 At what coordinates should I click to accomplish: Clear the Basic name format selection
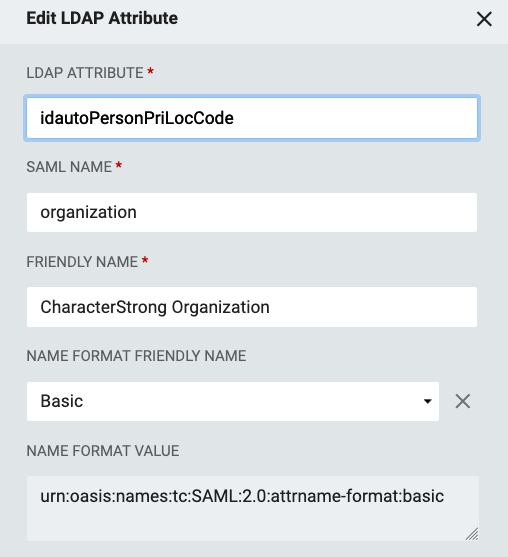coord(463,401)
